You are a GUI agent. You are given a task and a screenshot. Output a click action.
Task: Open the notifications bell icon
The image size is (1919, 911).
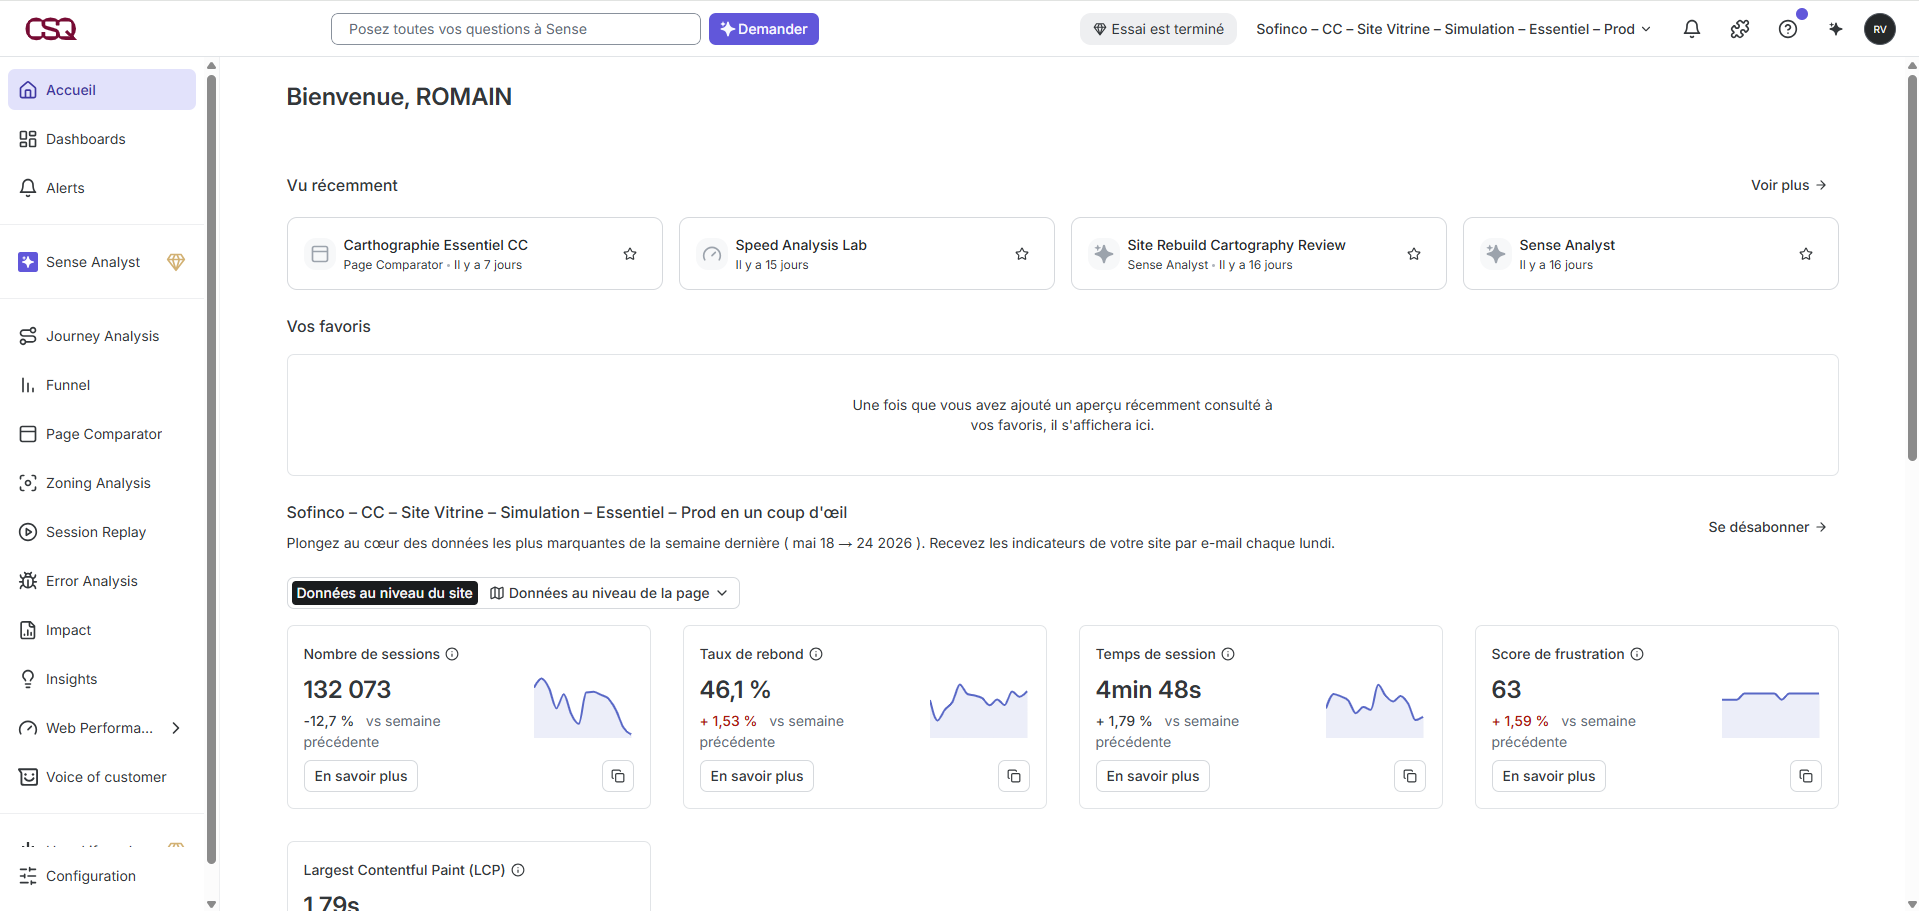tap(1692, 29)
